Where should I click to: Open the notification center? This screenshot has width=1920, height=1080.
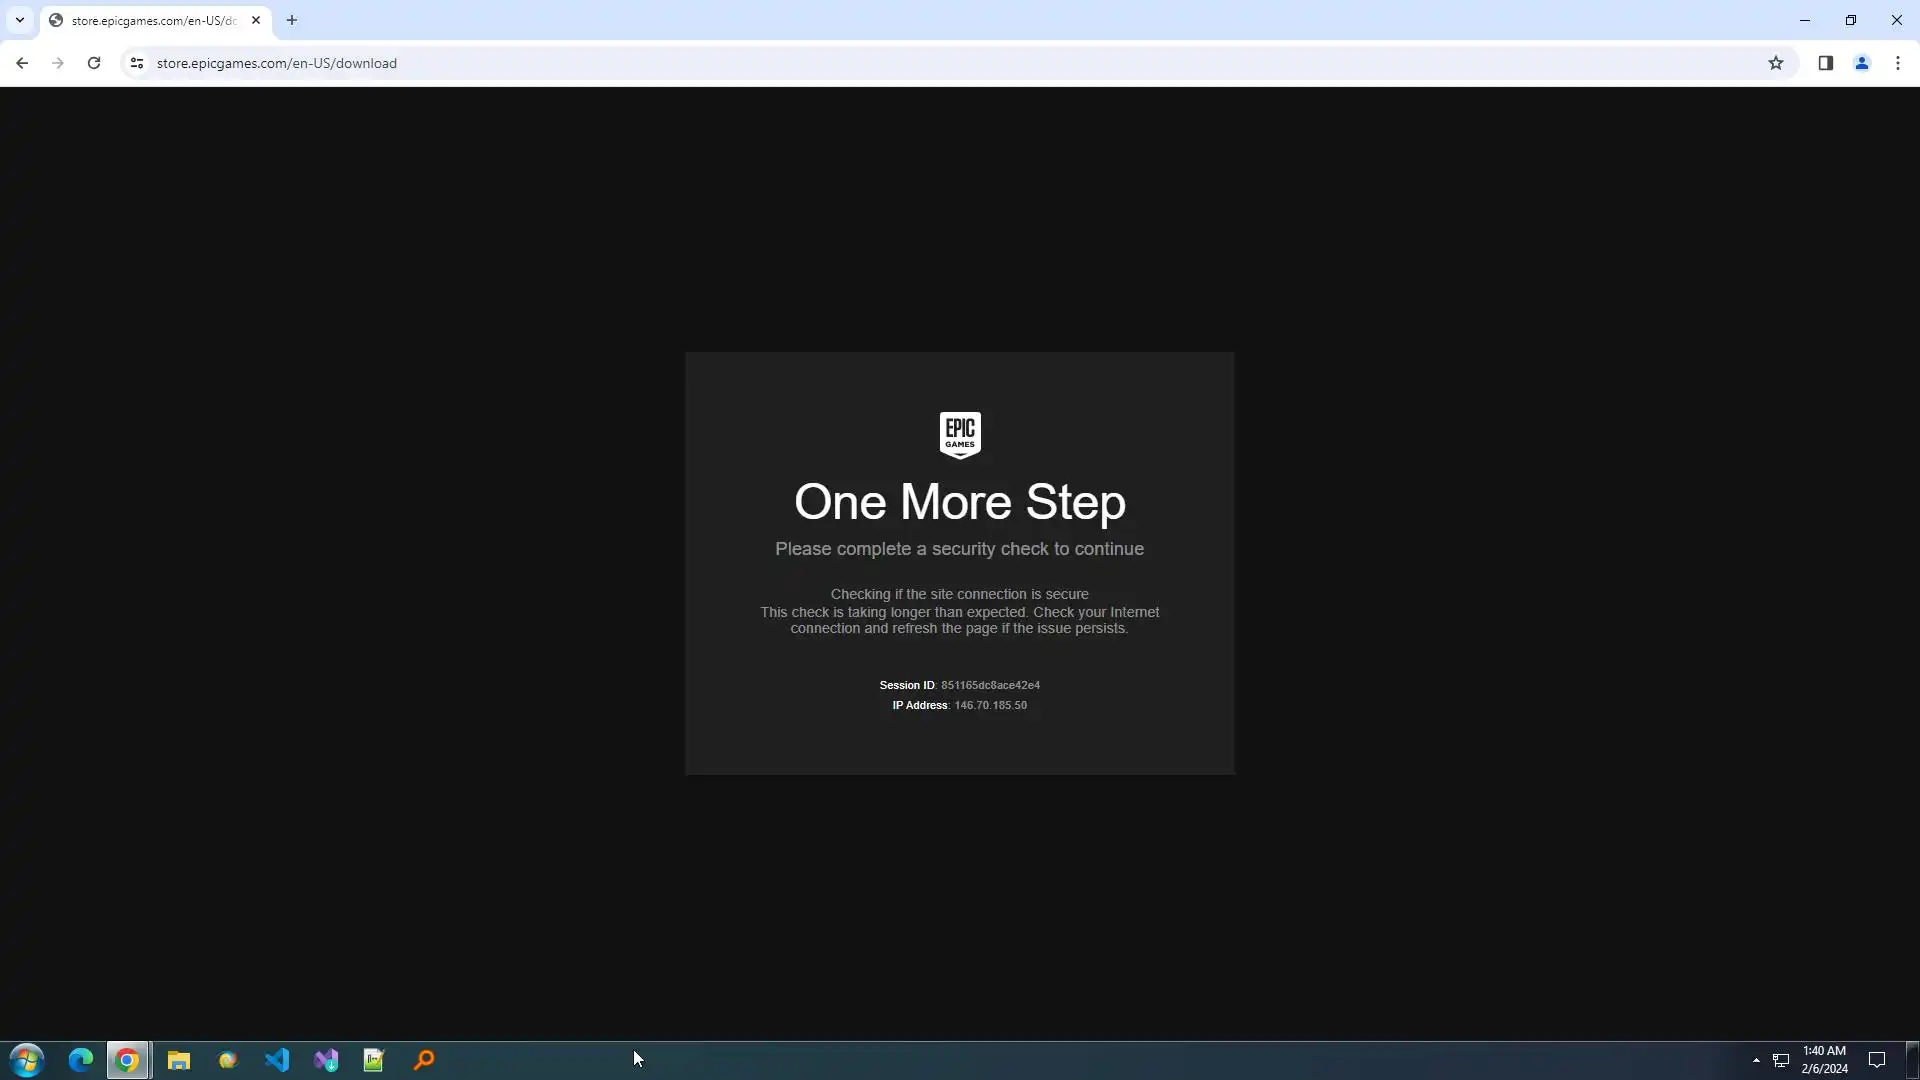[1877, 1060]
